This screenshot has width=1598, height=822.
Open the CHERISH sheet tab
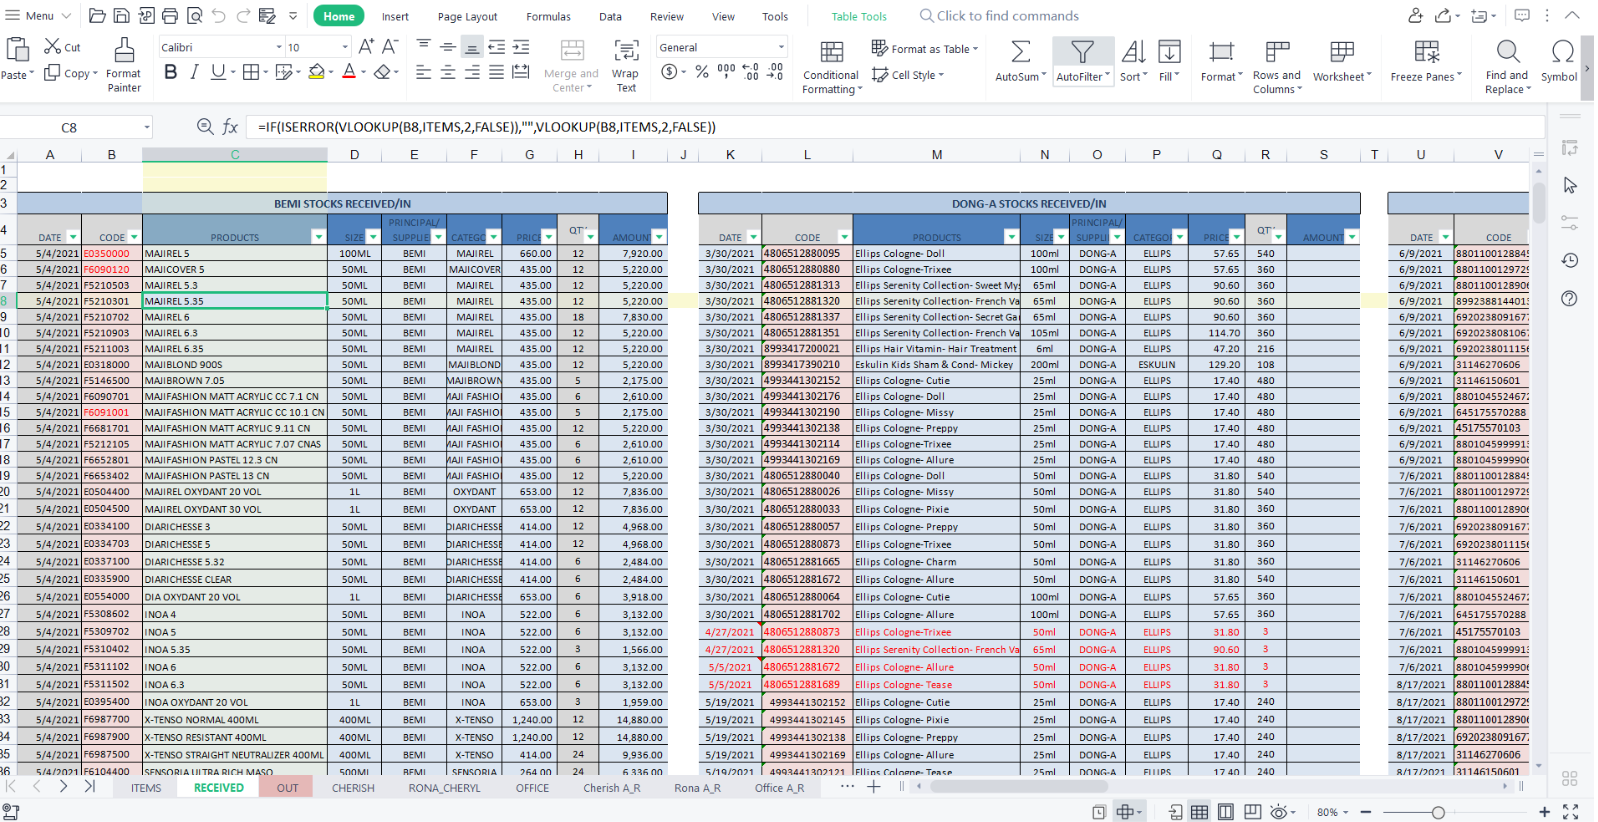(x=353, y=788)
